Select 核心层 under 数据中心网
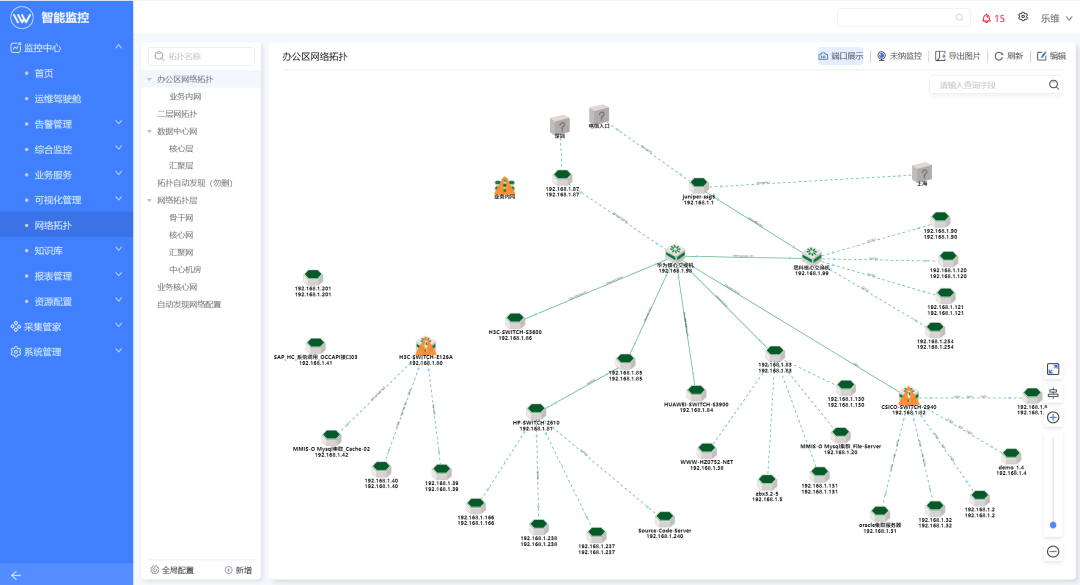 (181, 148)
